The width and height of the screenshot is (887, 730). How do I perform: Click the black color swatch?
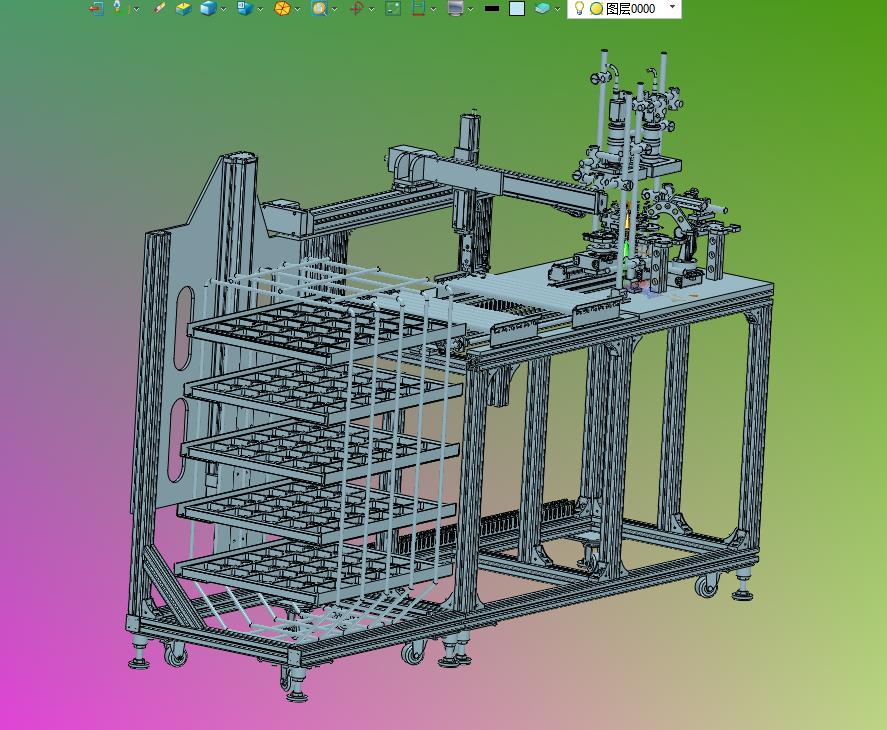[x=492, y=8]
